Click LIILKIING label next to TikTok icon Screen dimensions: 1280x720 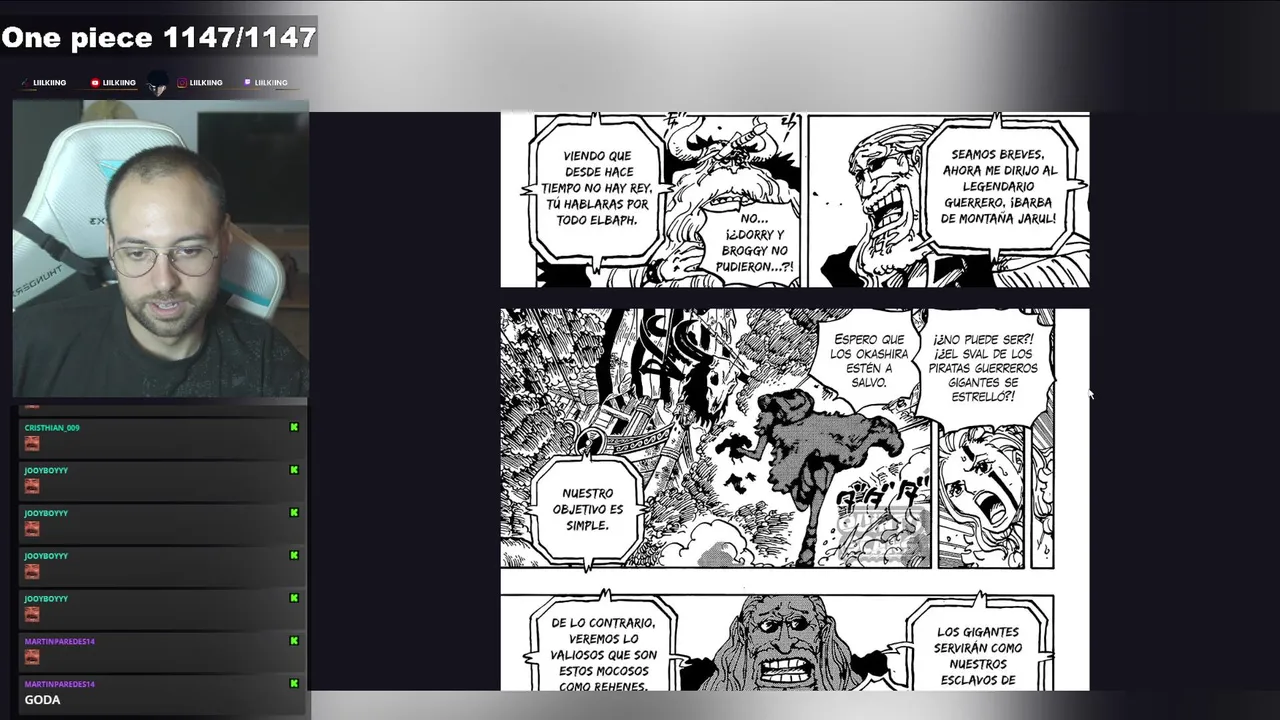[49, 83]
